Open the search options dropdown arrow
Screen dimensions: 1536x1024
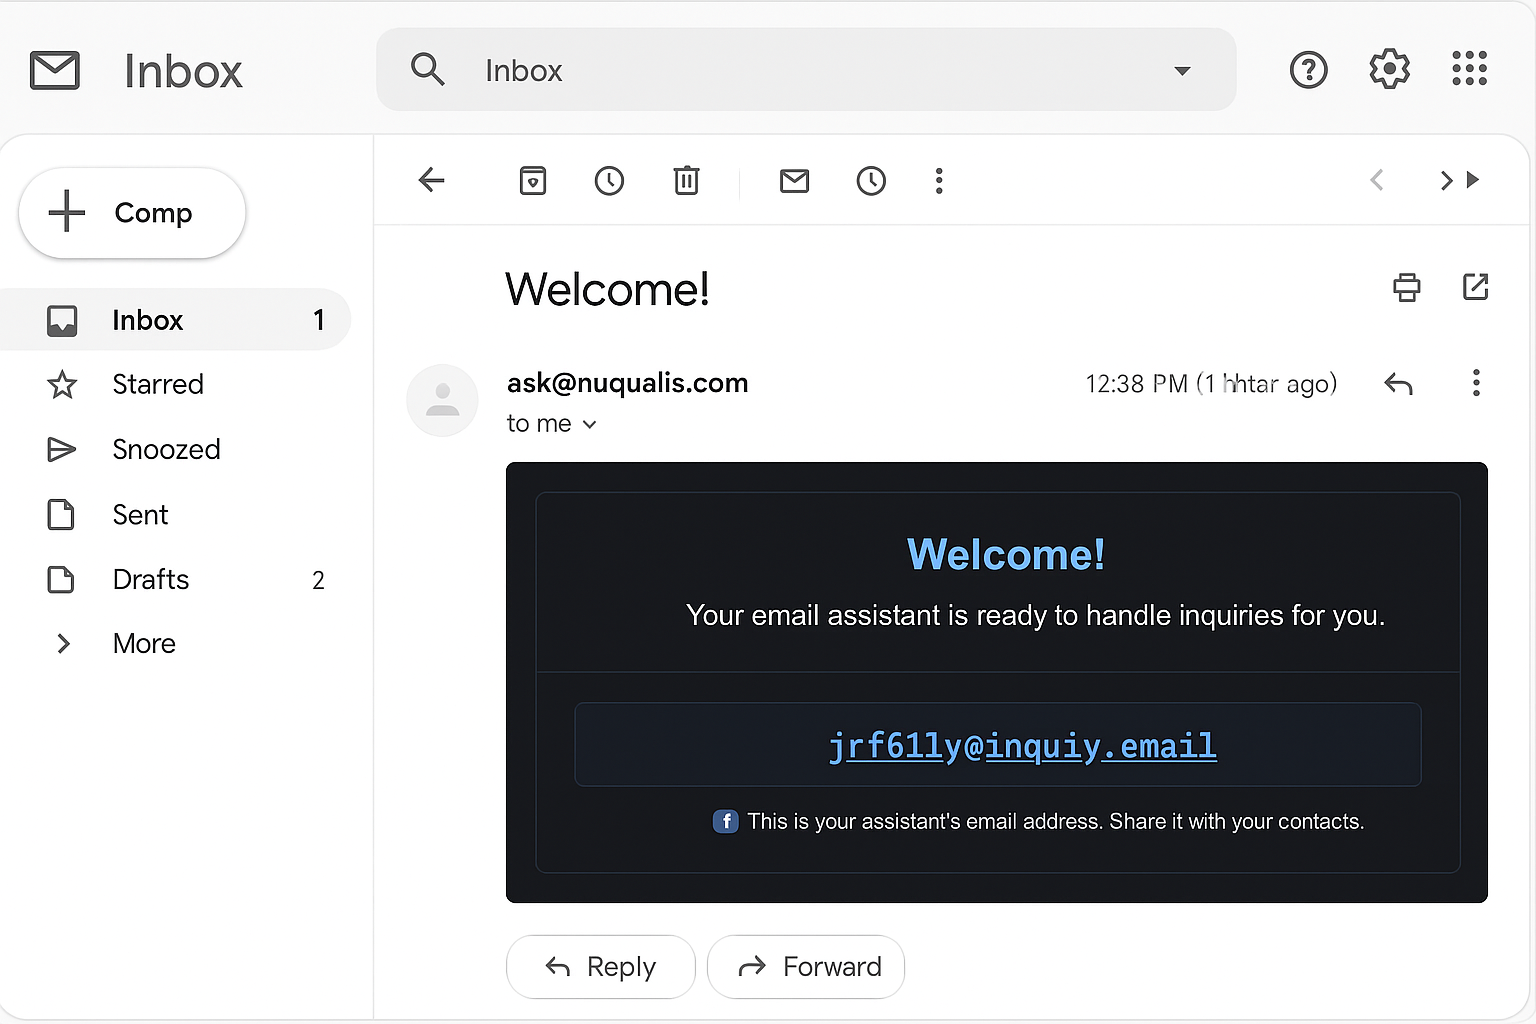pos(1182,71)
